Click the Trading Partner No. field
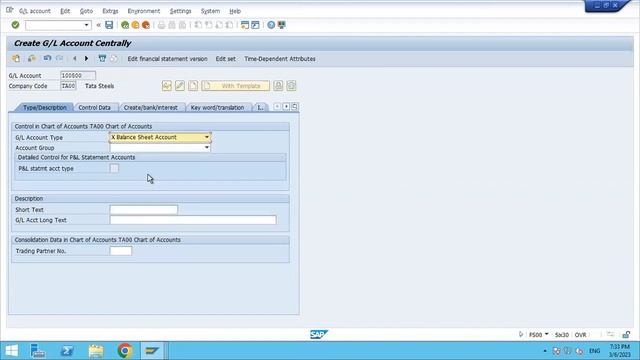Image resolution: width=640 pixels, height=360 pixels. 121,251
